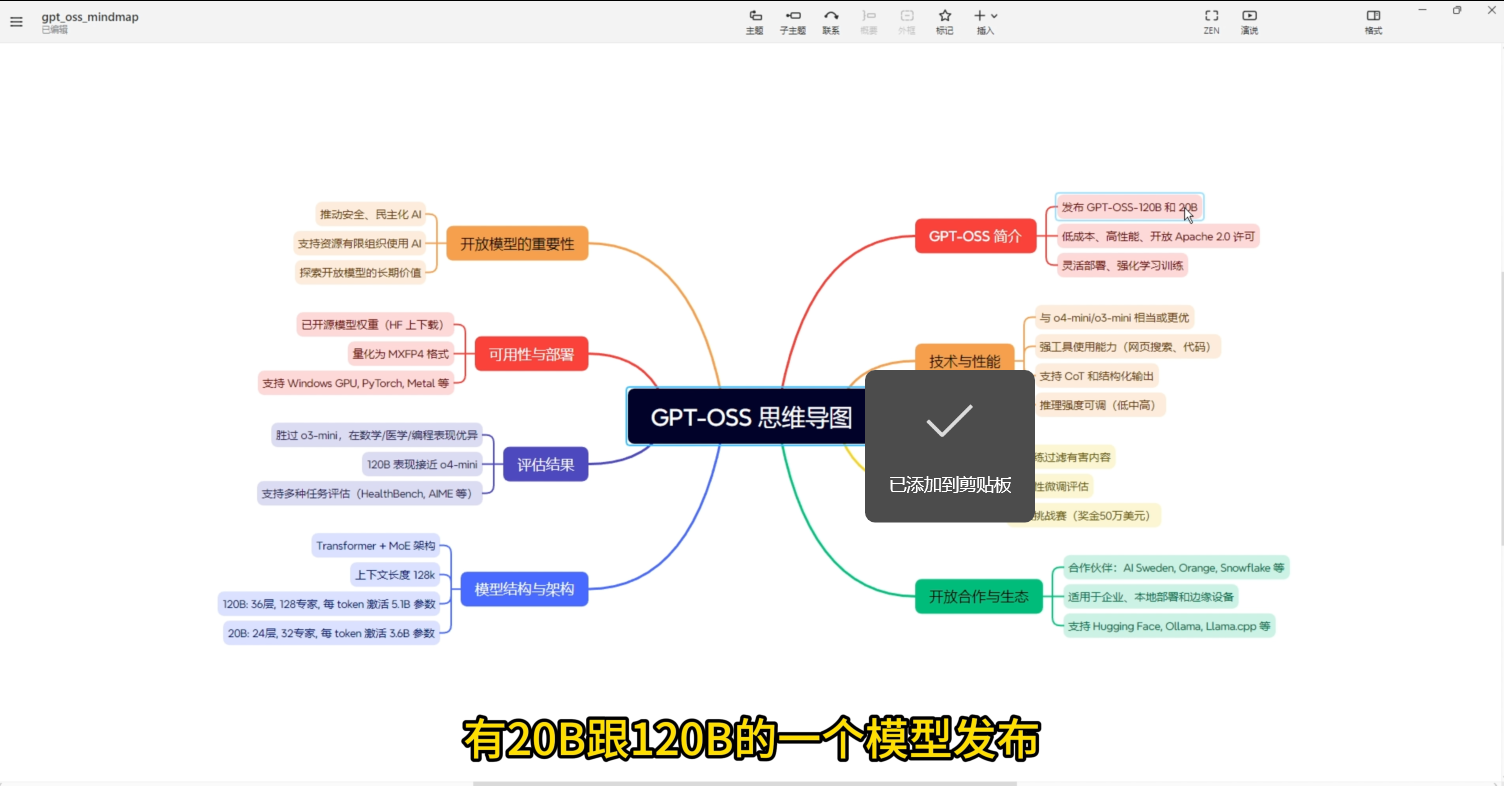Toggle the 格式 format panel
Viewport: 1504px width, 786px height.
point(1373,22)
